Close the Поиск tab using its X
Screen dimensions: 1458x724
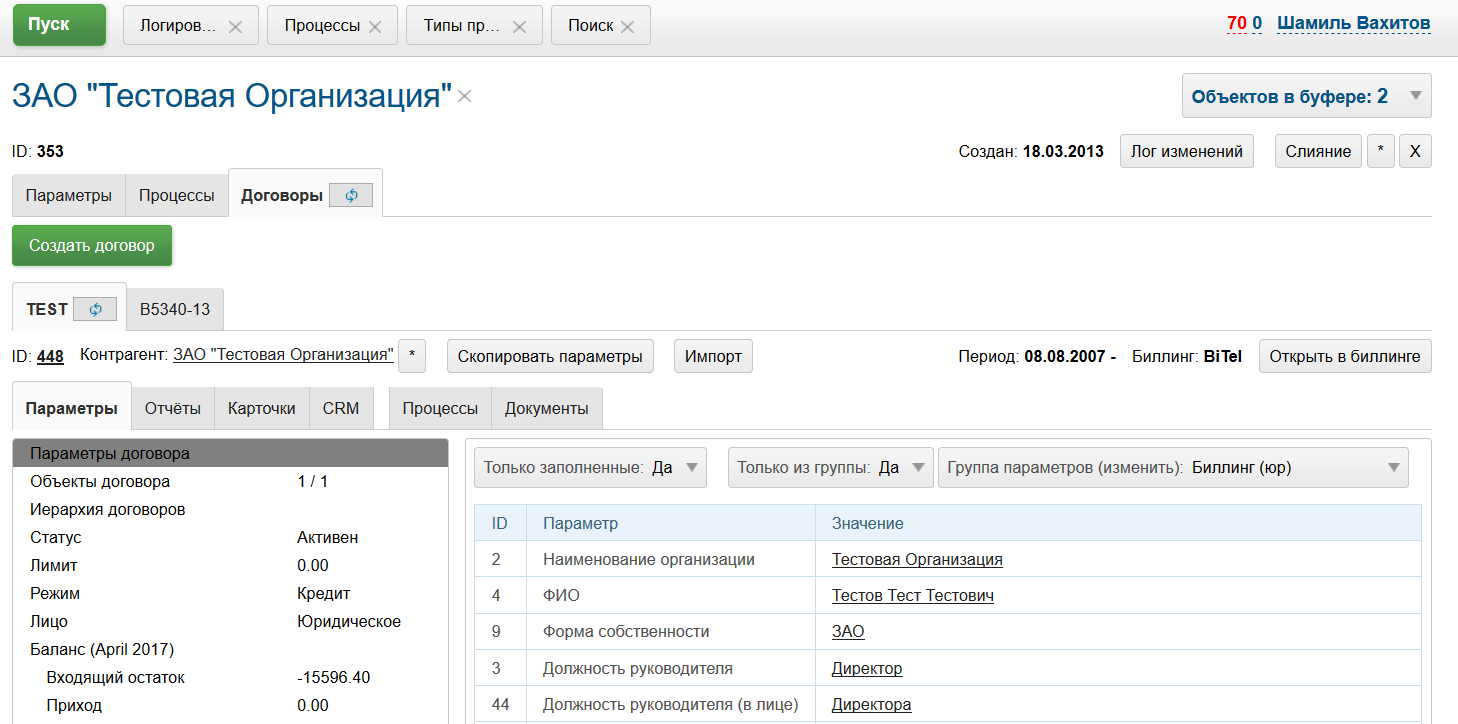[628, 27]
